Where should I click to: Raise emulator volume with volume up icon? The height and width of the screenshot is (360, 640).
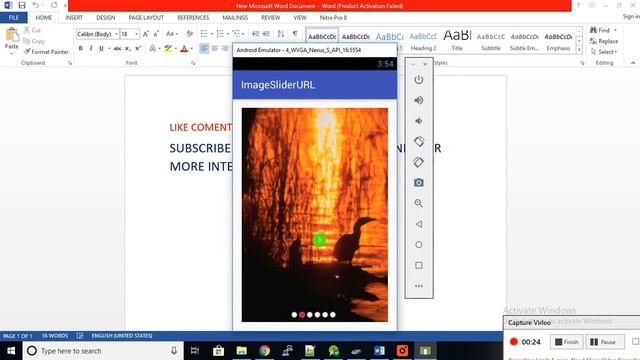tap(418, 100)
